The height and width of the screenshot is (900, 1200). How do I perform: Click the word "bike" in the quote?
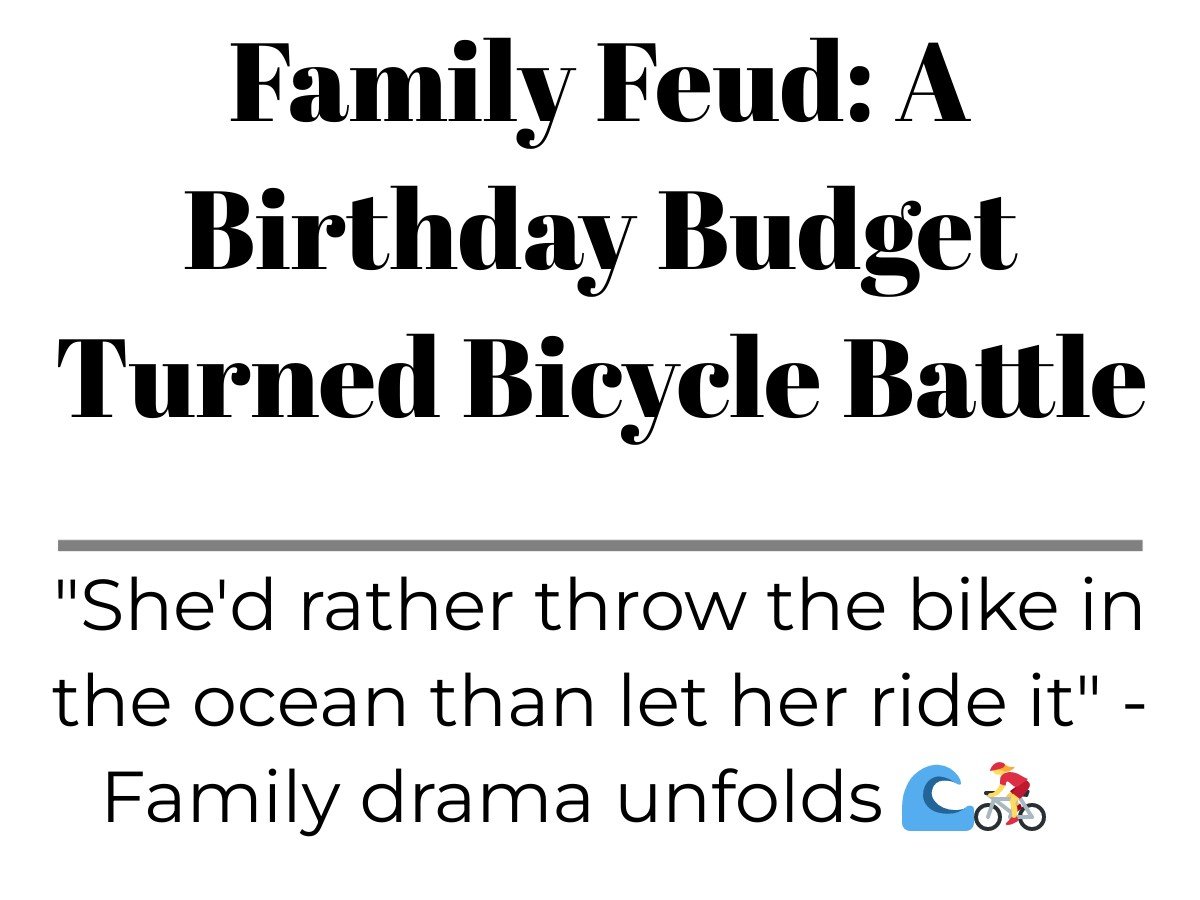pyautogui.click(x=982, y=608)
